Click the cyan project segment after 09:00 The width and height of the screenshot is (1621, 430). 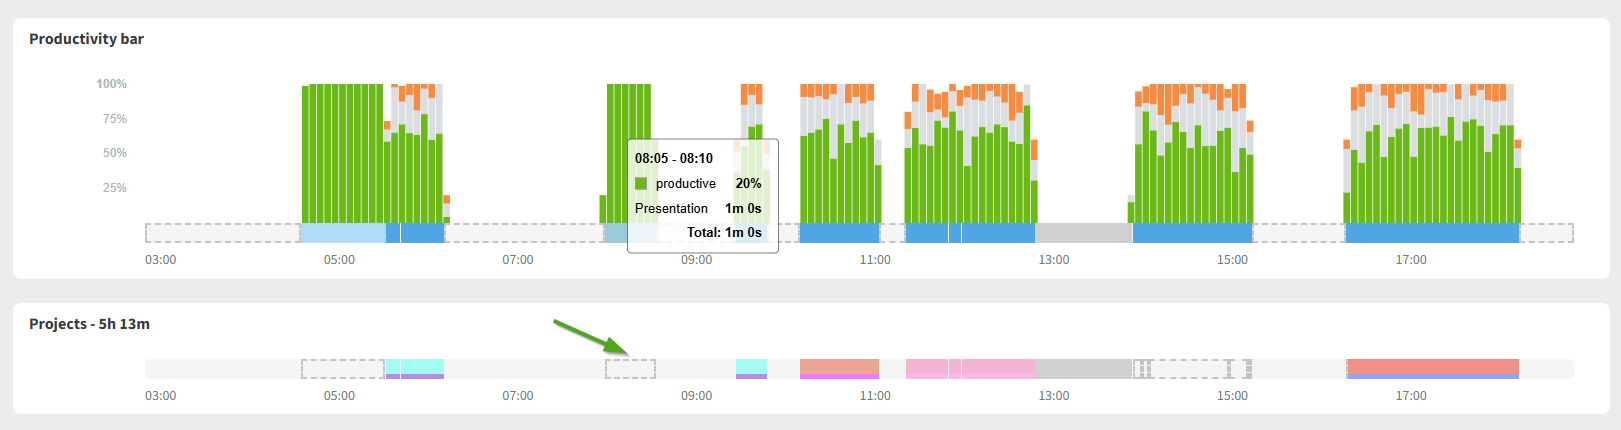[751, 366]
